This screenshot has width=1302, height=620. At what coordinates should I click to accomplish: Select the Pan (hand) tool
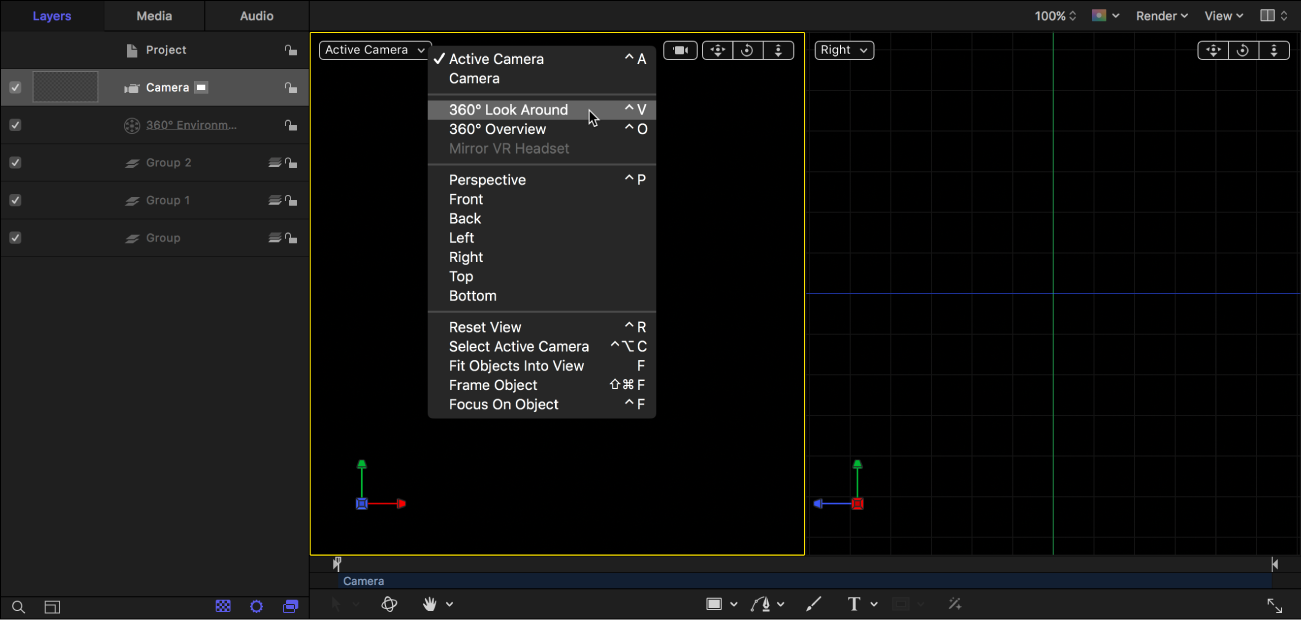click(430, 604)
